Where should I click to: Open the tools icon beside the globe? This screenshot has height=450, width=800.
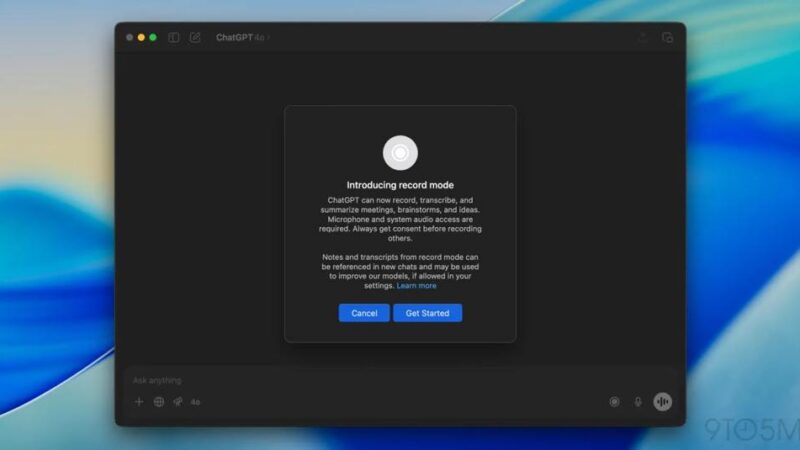178,402
